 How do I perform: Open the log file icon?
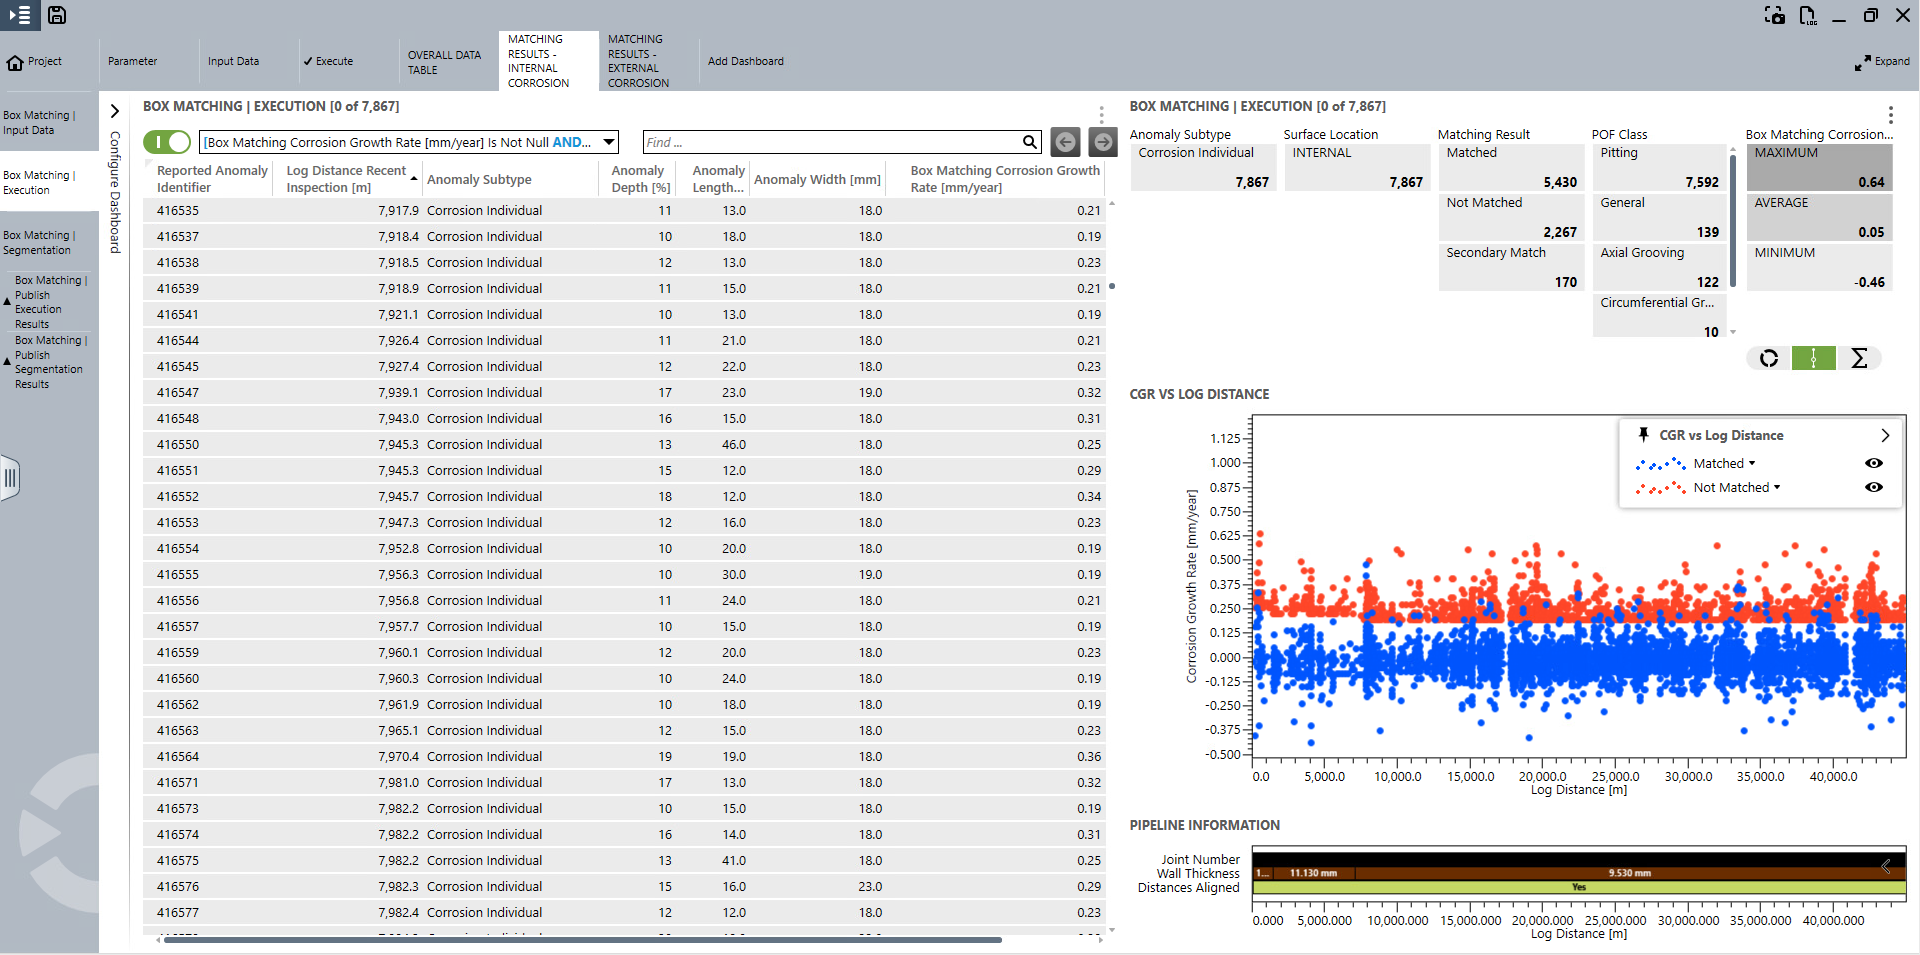pyautogui.click(x=1808, y=15)
